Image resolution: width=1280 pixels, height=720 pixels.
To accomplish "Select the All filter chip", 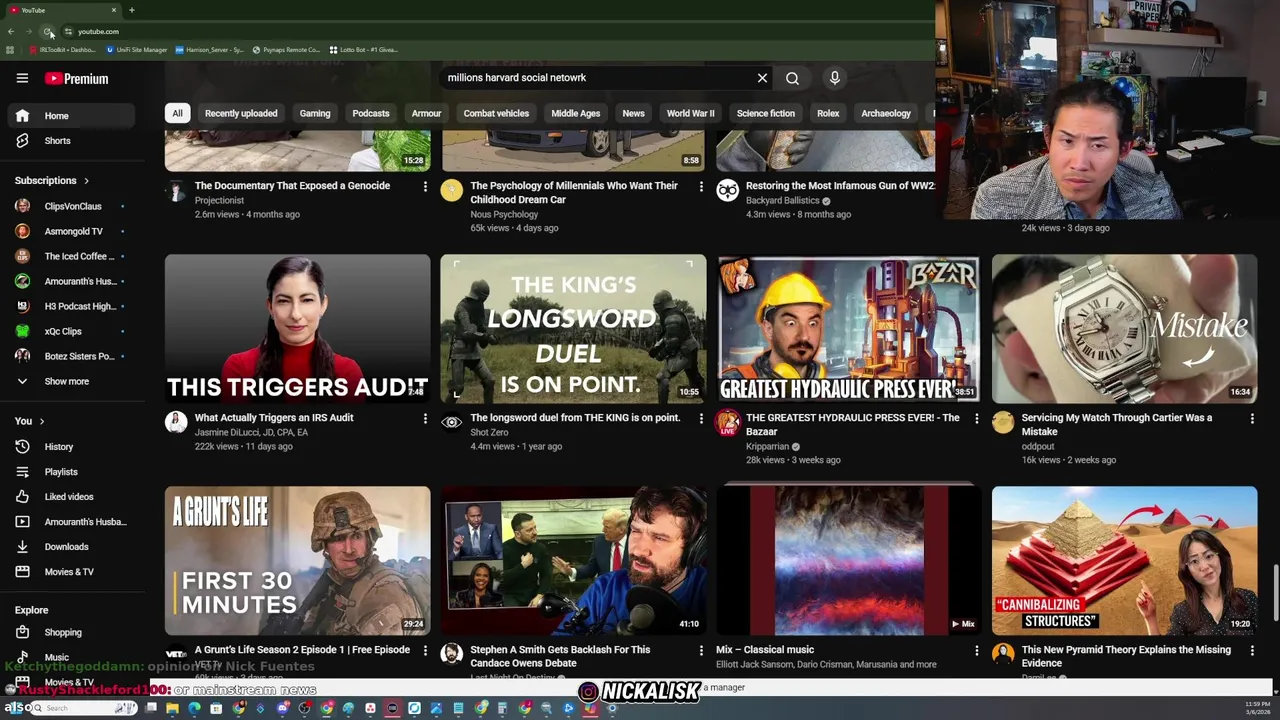I will (x=177, y=113).
